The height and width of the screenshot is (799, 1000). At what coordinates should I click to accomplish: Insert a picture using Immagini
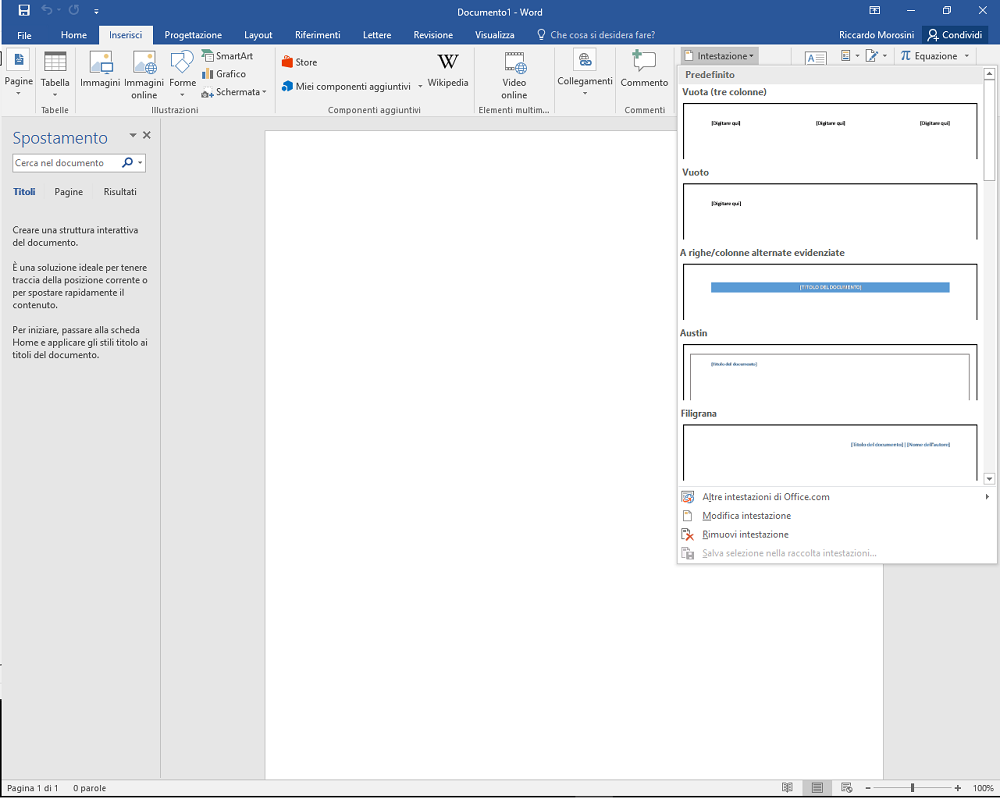100,70
